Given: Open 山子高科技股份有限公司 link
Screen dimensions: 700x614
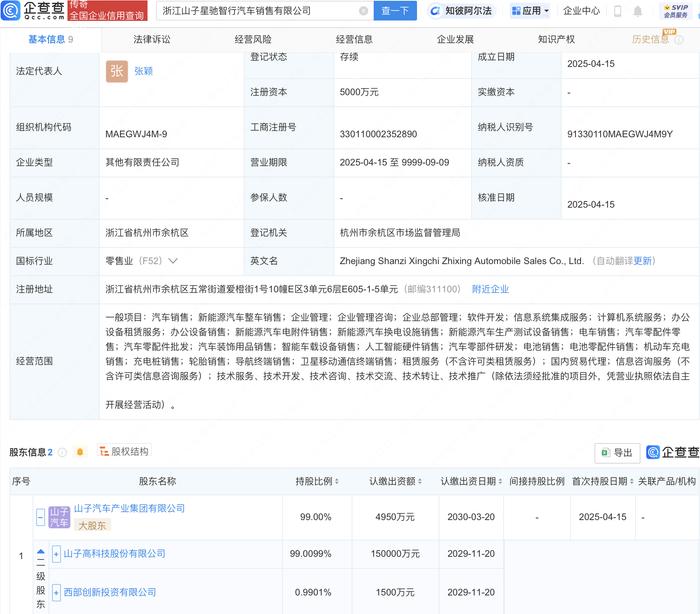Looking at the screenshot, I should [114, 554].
